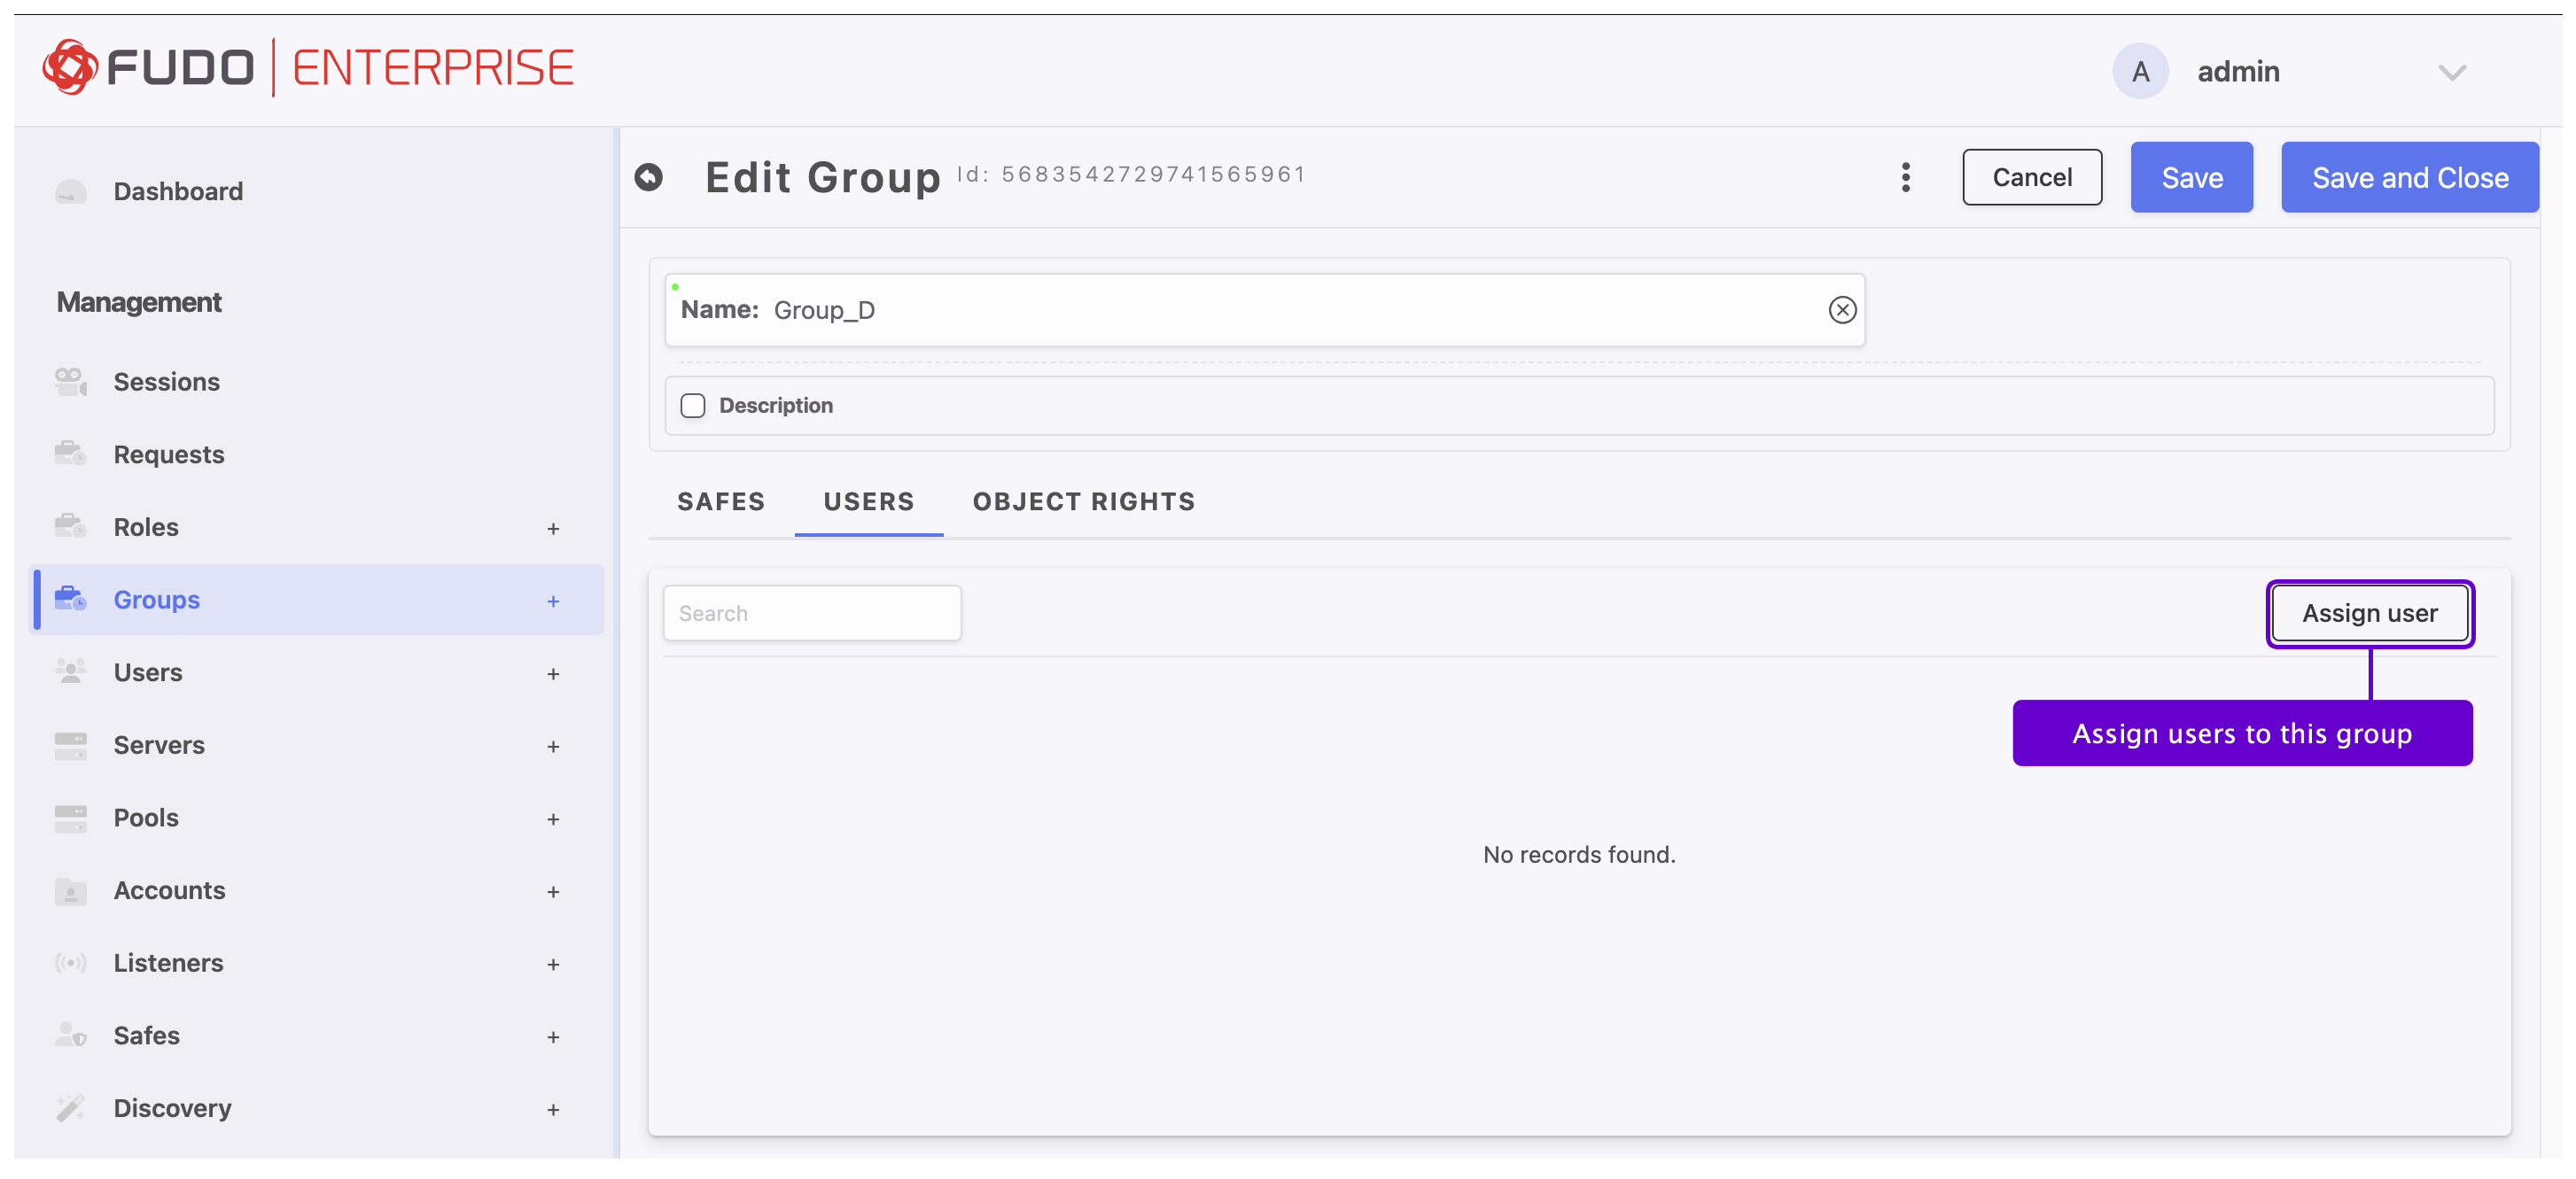
Task: Open the OBJECT RIGHTS tab
Action: coord(1083,501)
